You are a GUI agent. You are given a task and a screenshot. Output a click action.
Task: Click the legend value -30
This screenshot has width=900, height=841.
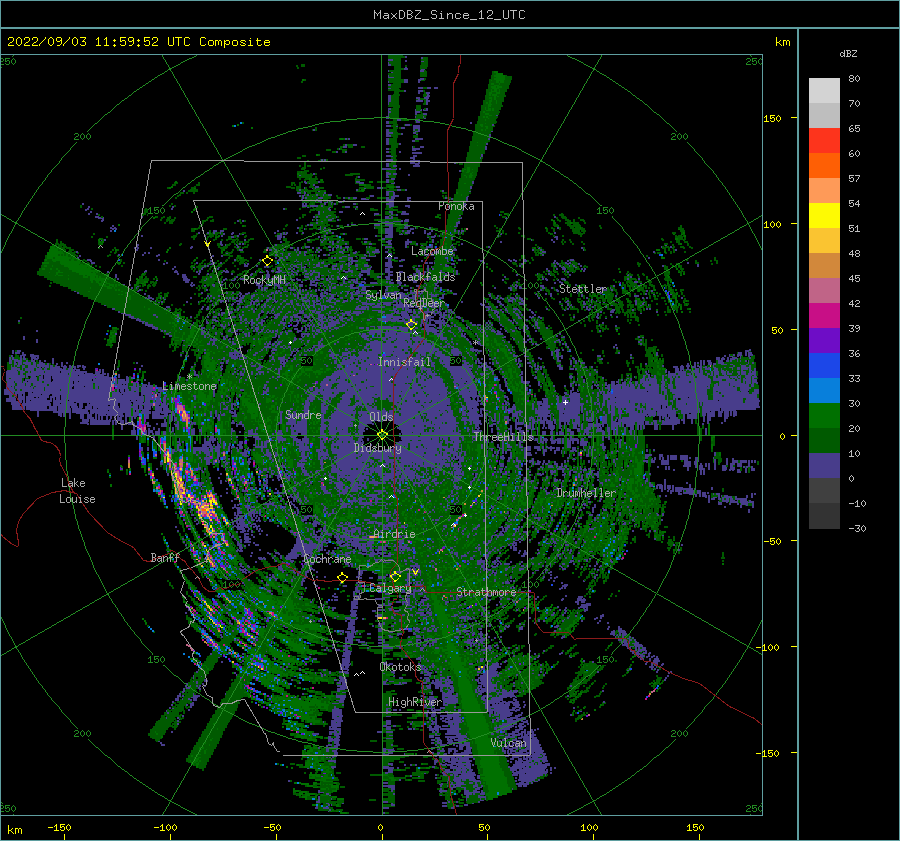click(857, 528)
